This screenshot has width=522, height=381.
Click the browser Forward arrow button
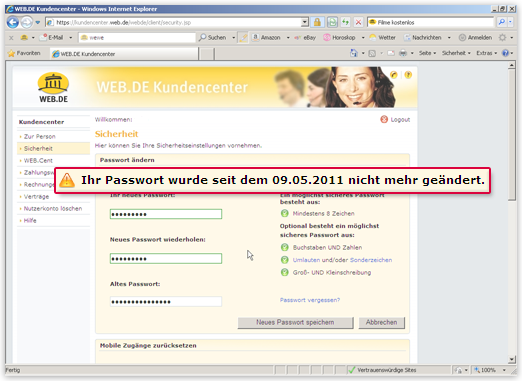pyautogui.click(x=27, y=22)
